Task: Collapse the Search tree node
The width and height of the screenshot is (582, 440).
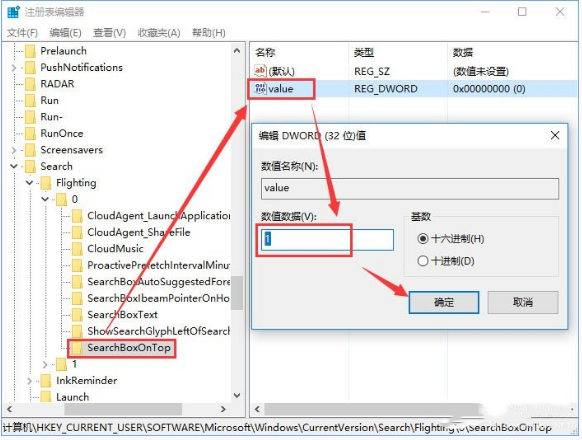Action: [x=14, y=166]
